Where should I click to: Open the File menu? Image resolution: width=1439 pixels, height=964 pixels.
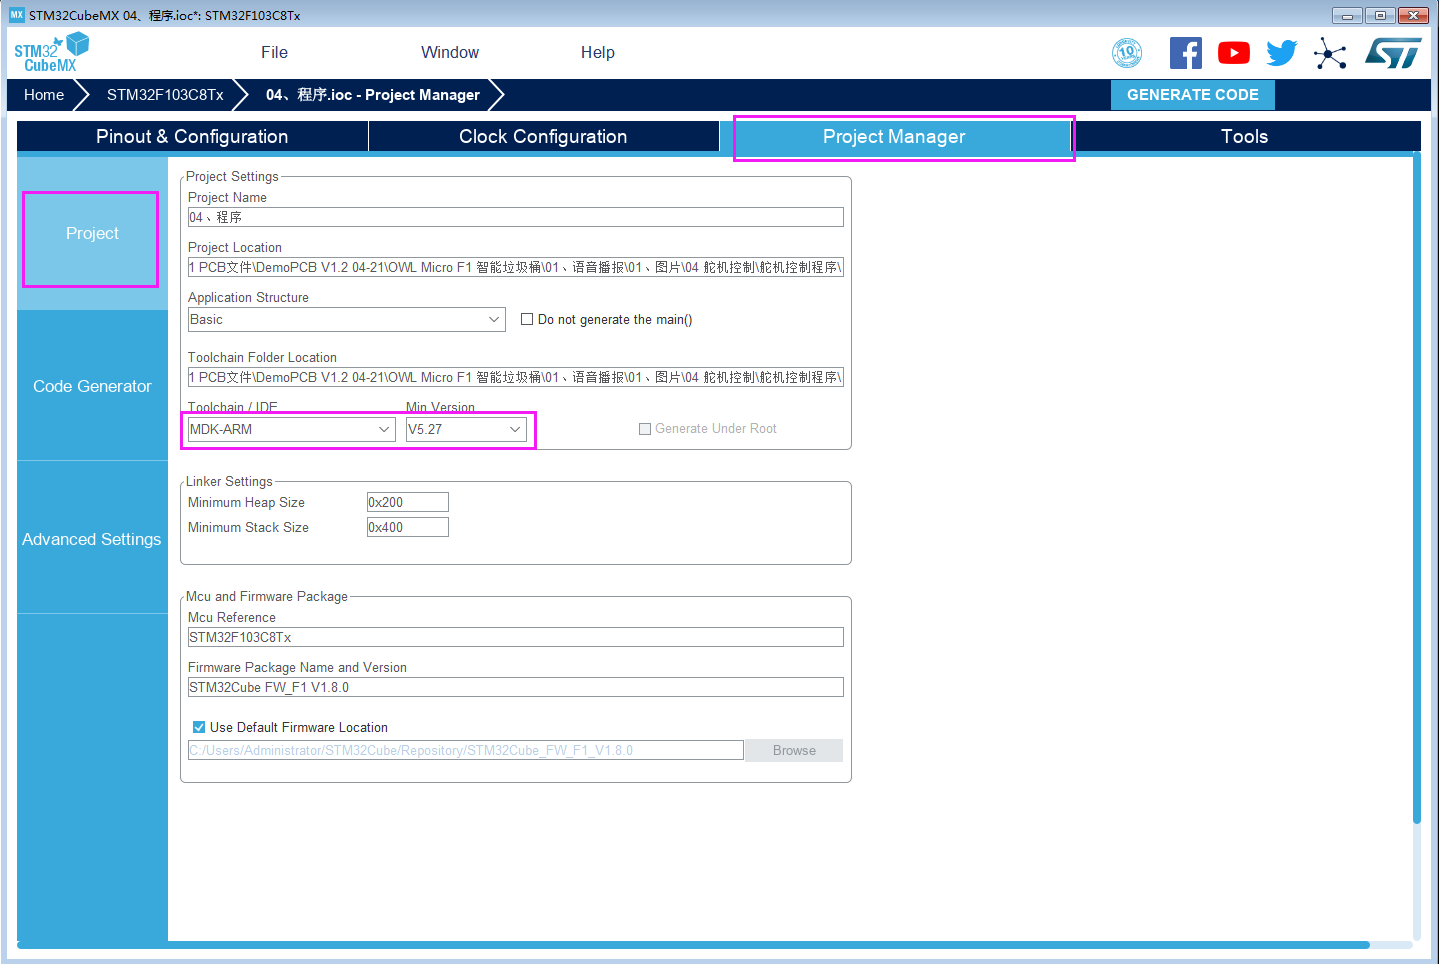(274, 53)
